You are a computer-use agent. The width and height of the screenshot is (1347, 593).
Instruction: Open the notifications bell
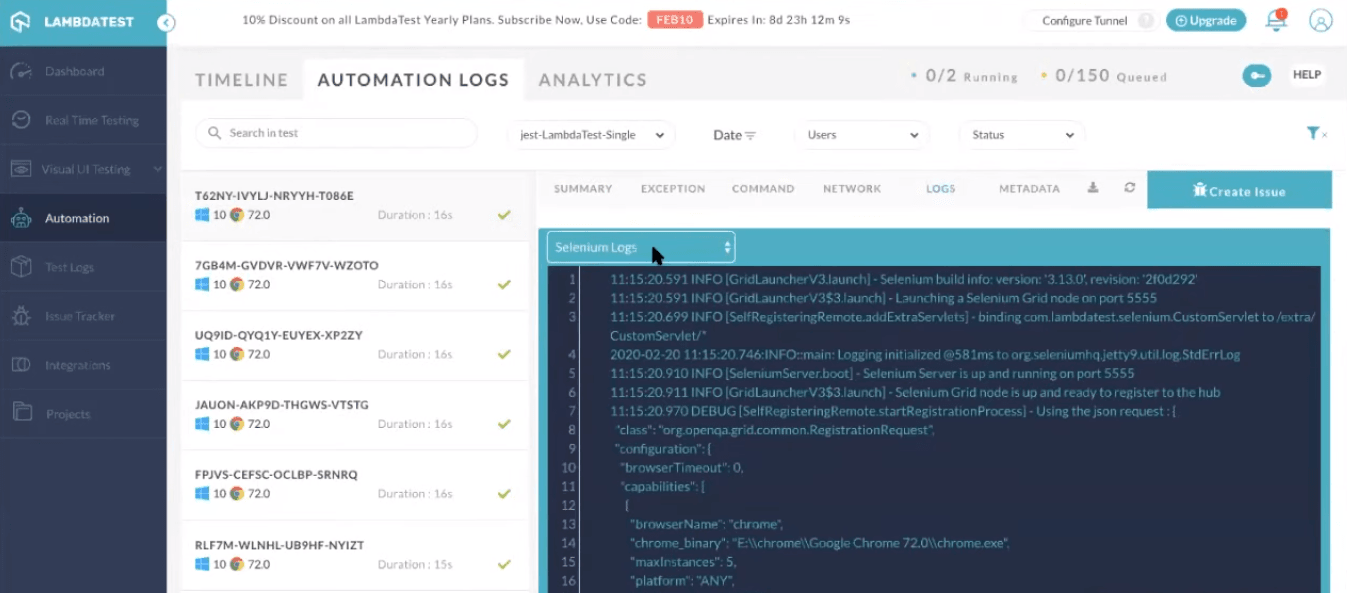[x=1276, y=20]
